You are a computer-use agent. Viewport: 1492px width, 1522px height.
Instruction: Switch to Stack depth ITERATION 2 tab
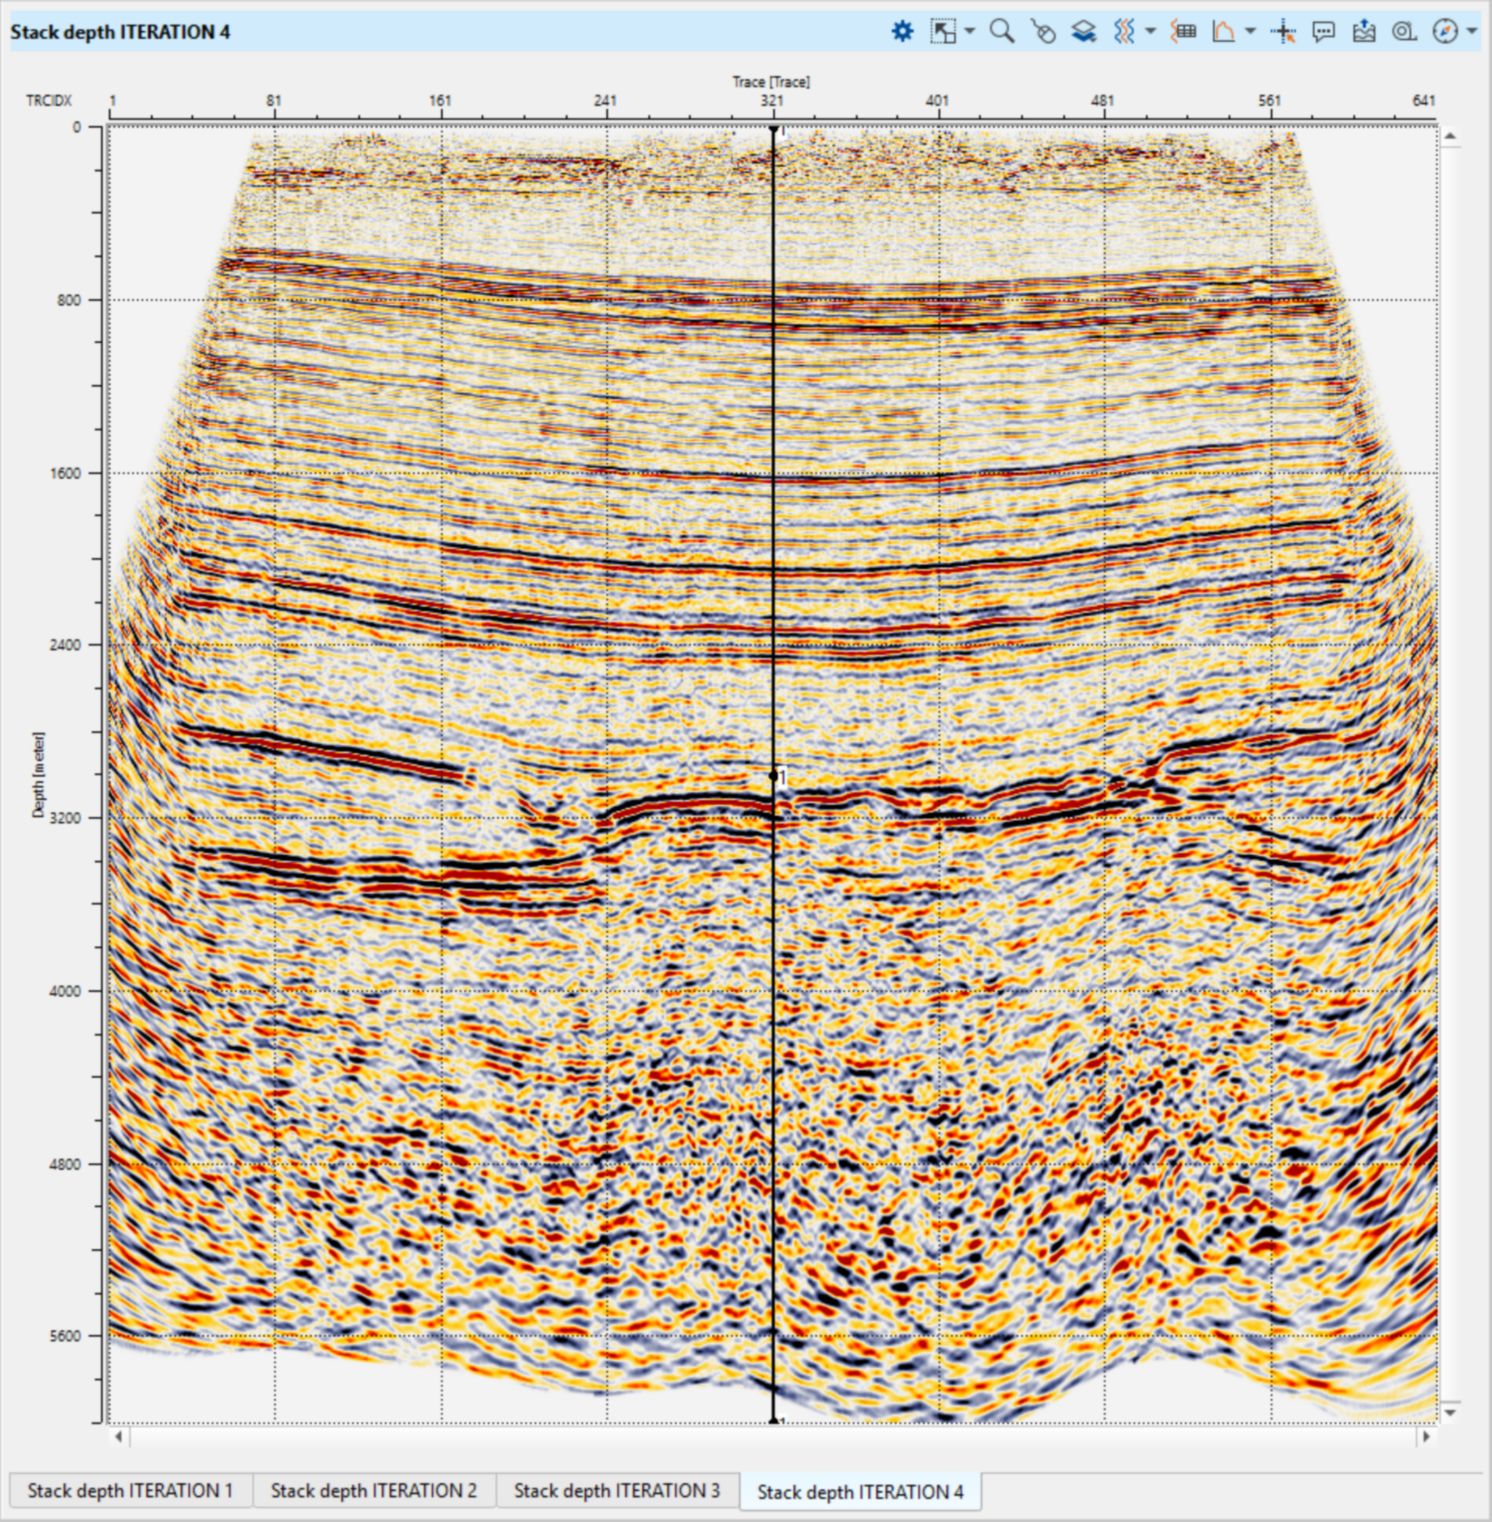click(x=374, y=1490)
